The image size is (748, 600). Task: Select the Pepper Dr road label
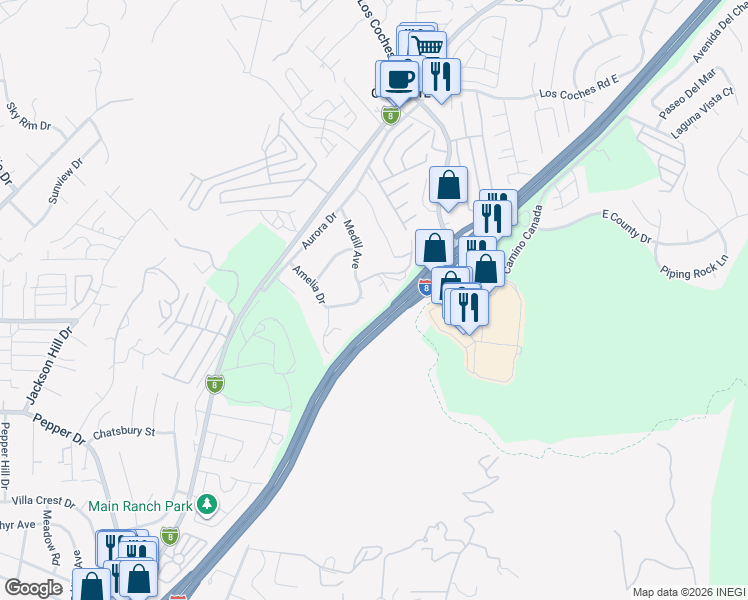(x=59, y=428)
